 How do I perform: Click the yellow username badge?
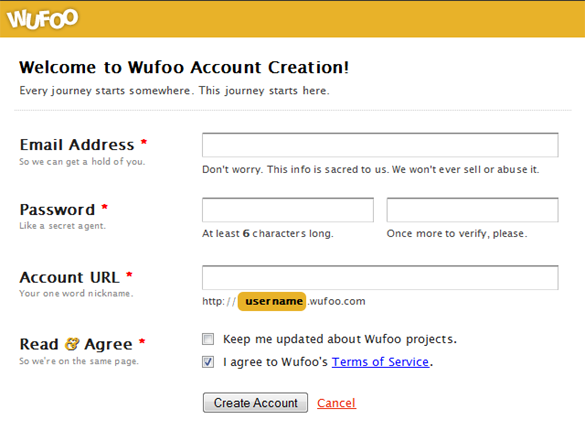[x=272, y=301]
